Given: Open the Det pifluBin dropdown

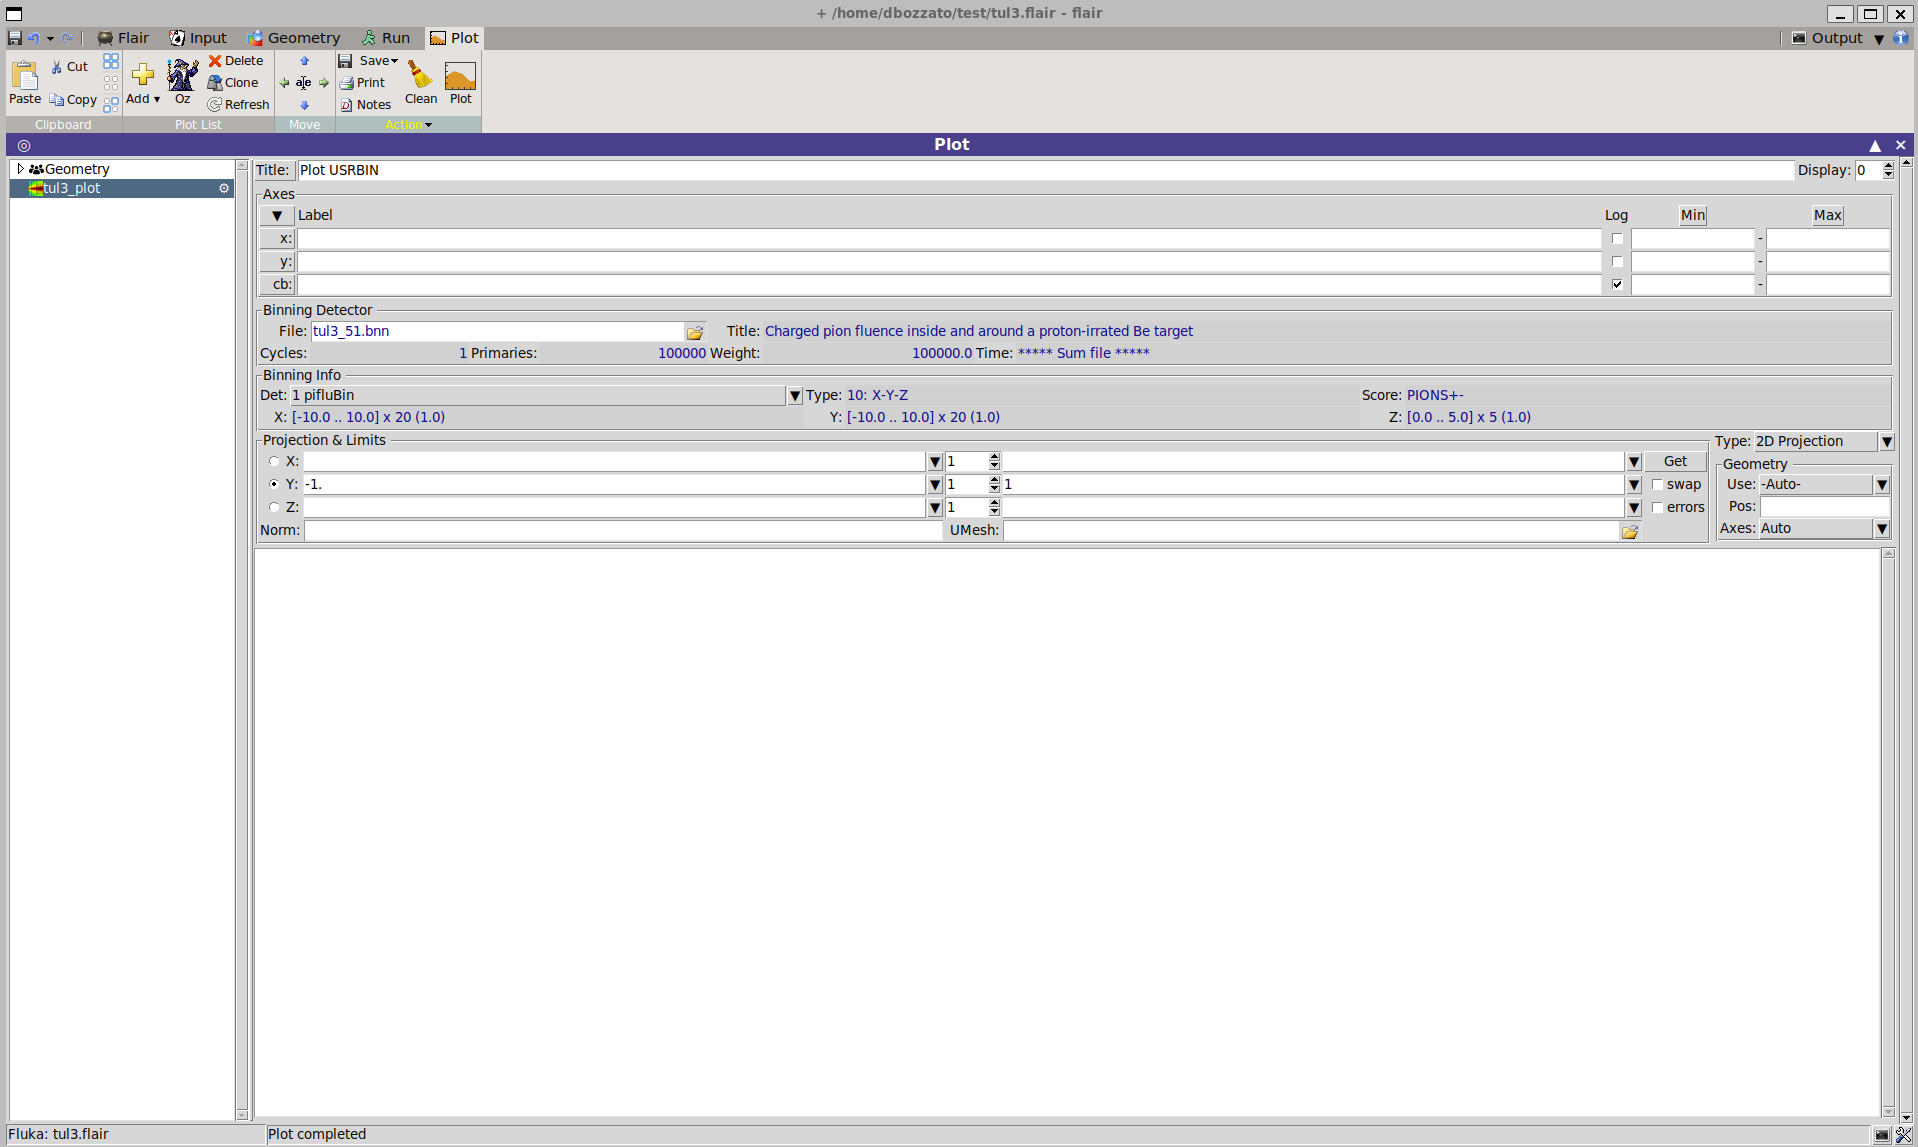Looking at the screenshot, I should tap(794, 396).
